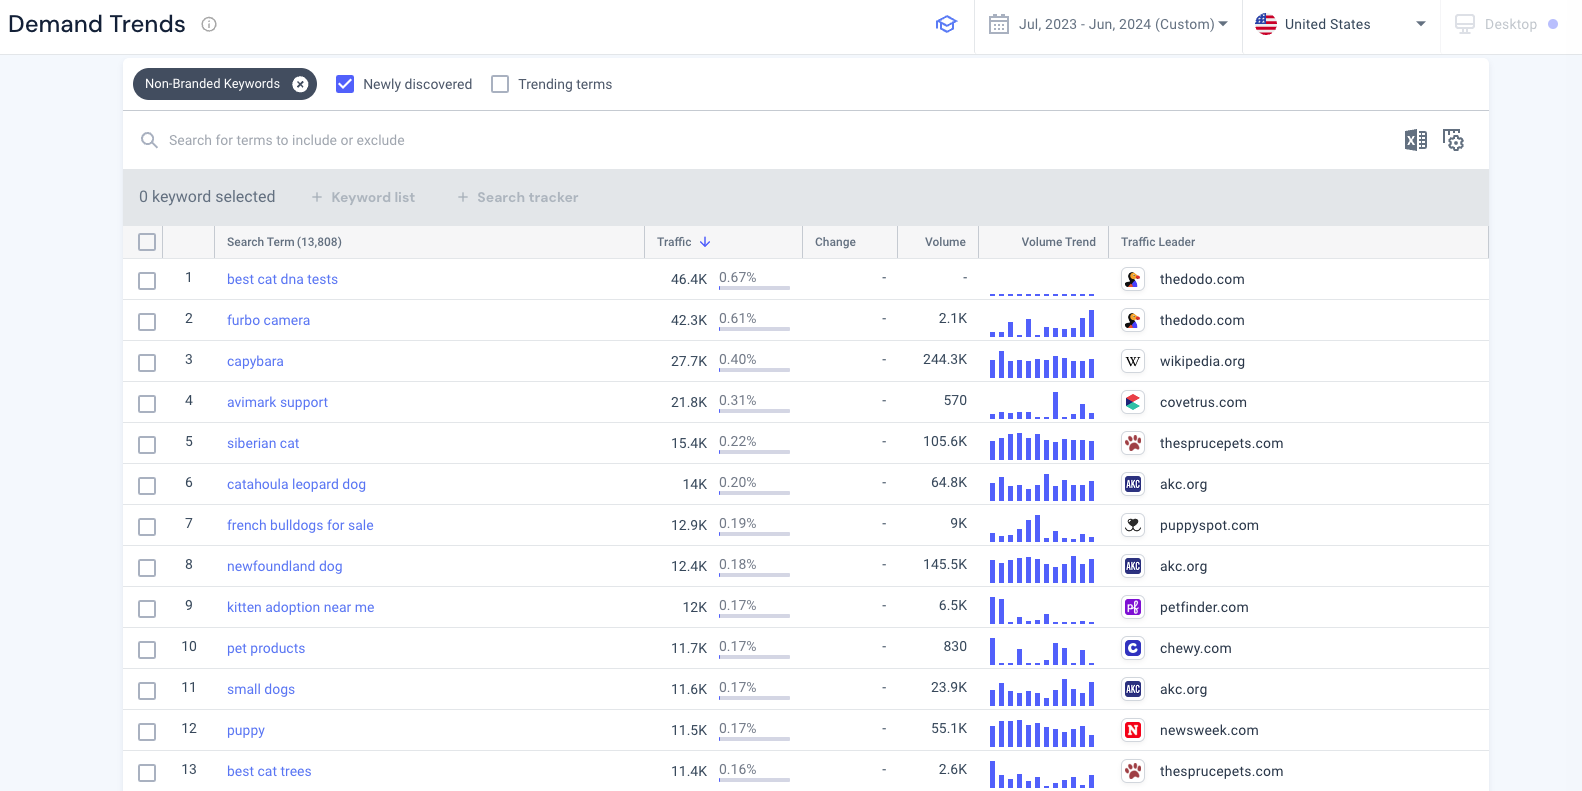Screen dimensions: 1582x791
Task: Open the best cat trees keyword link
Action: tap(269, 771)
